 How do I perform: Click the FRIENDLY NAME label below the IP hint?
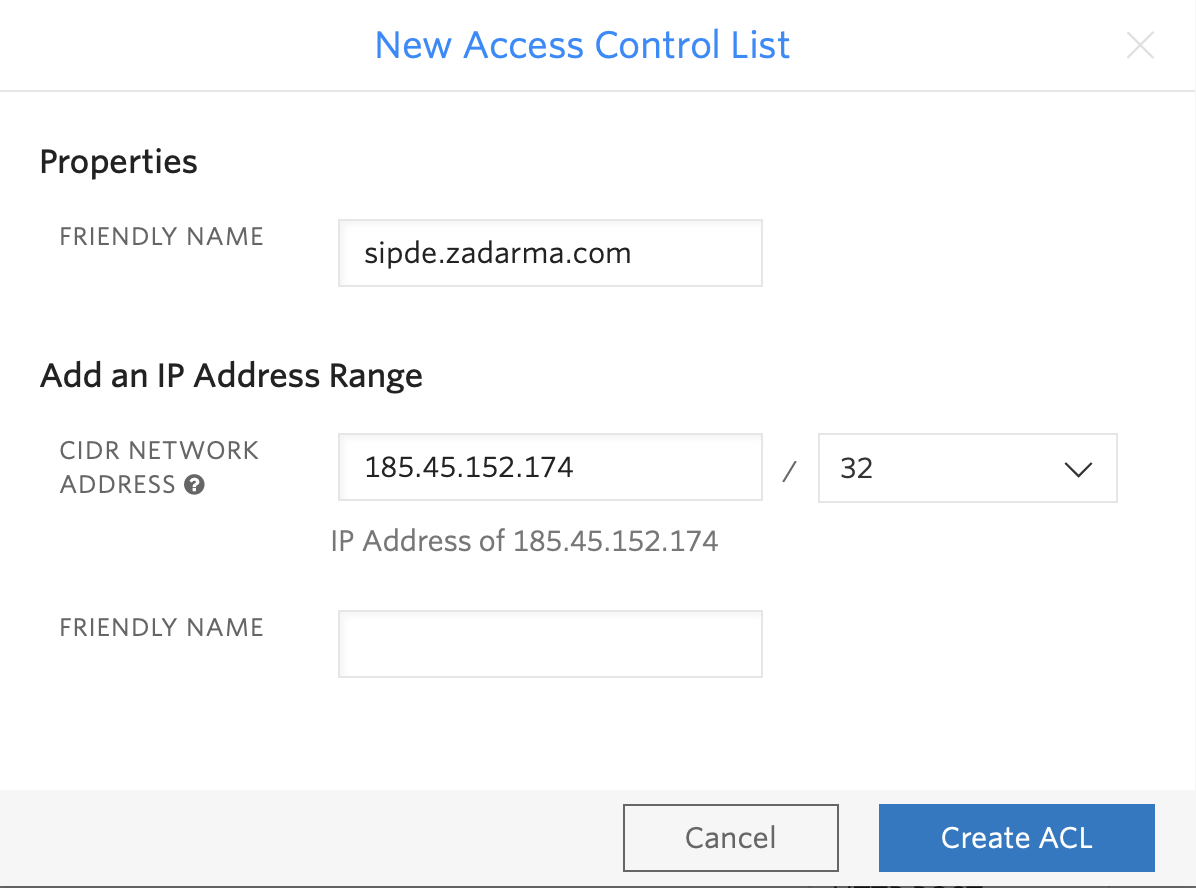tap(161, 628)
